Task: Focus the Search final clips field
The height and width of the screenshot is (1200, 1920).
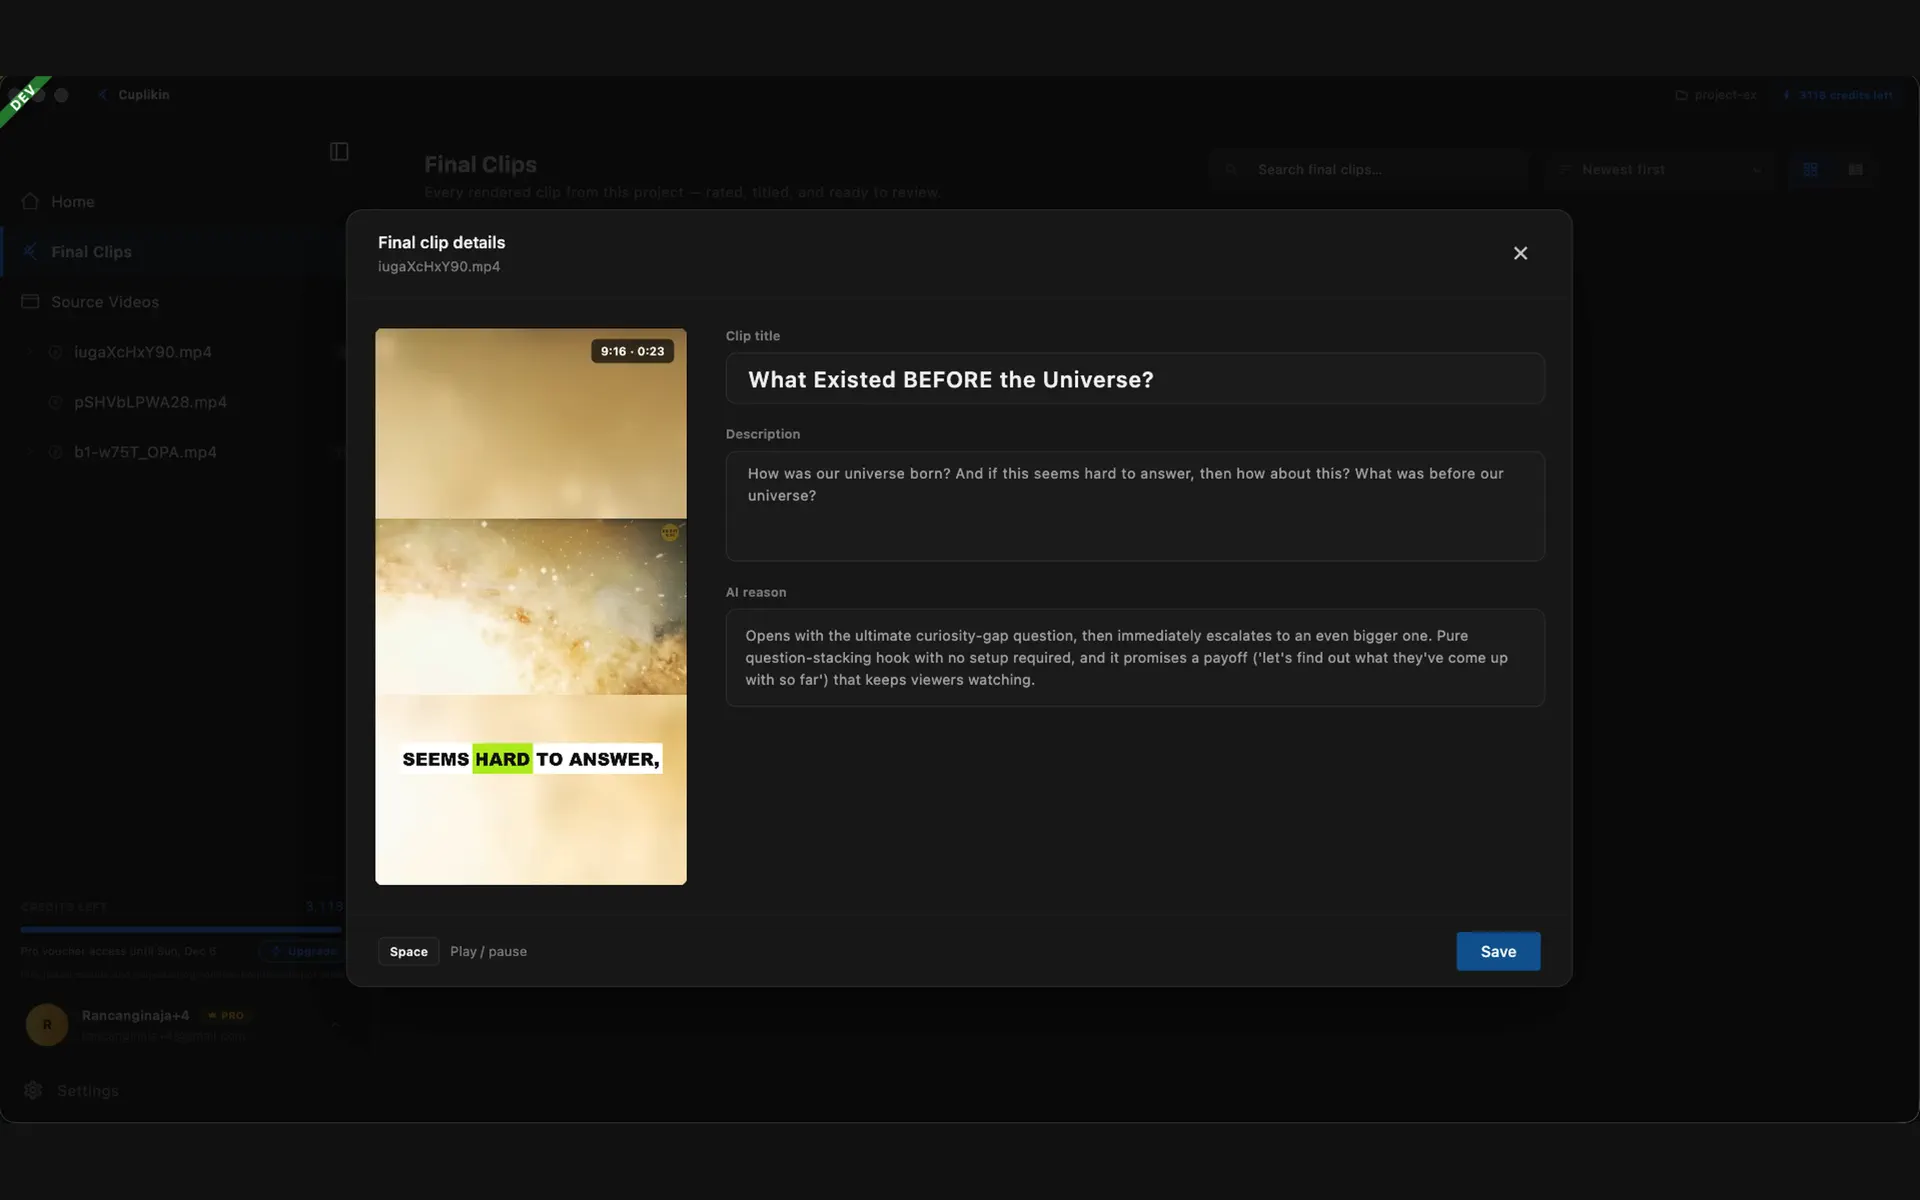Action: [x=1368, y=170]
